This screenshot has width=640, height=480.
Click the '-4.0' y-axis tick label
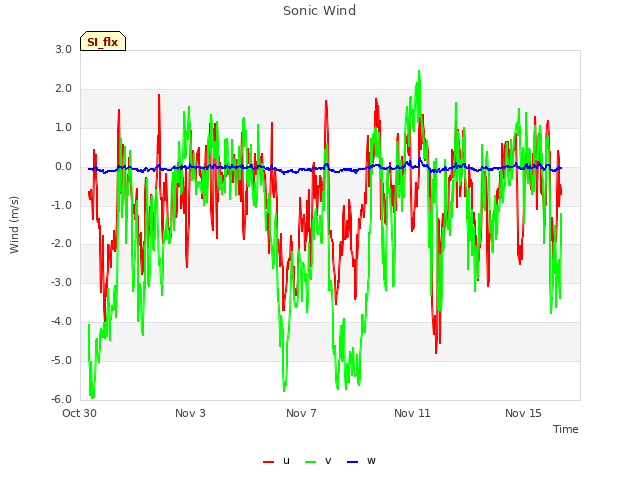tap(62, 322)
